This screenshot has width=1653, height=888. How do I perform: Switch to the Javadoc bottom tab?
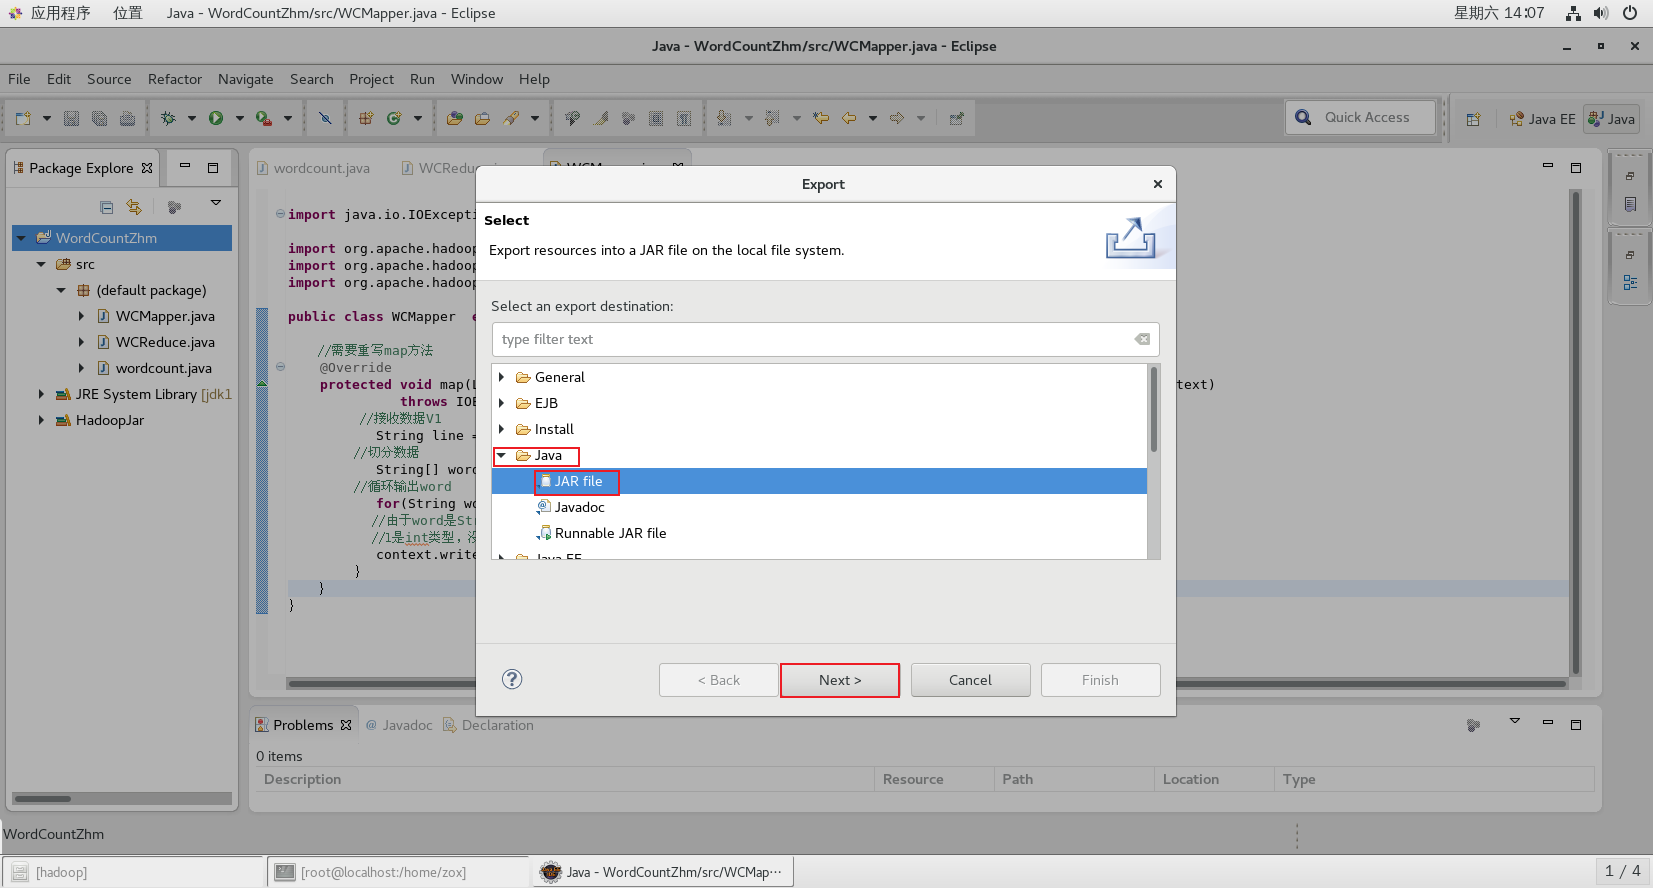click(x=399, y=725)
